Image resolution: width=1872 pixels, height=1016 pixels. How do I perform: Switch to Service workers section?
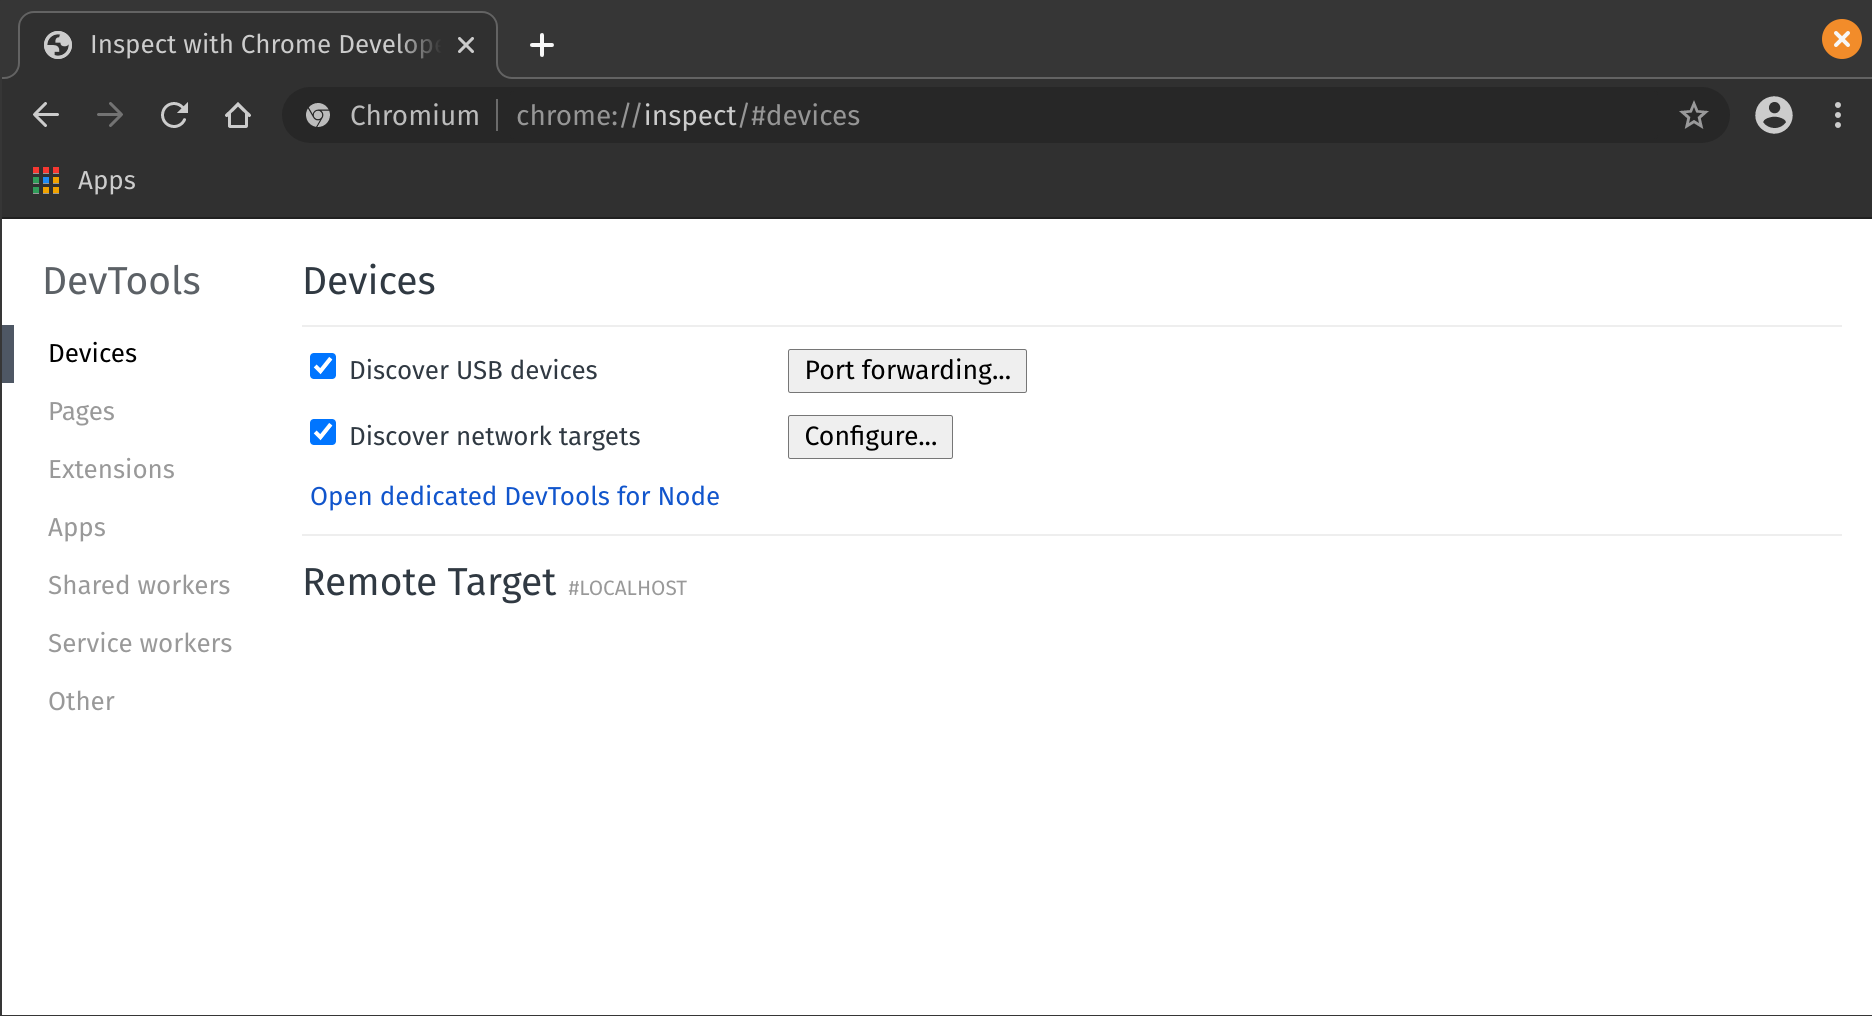(140, 643)
